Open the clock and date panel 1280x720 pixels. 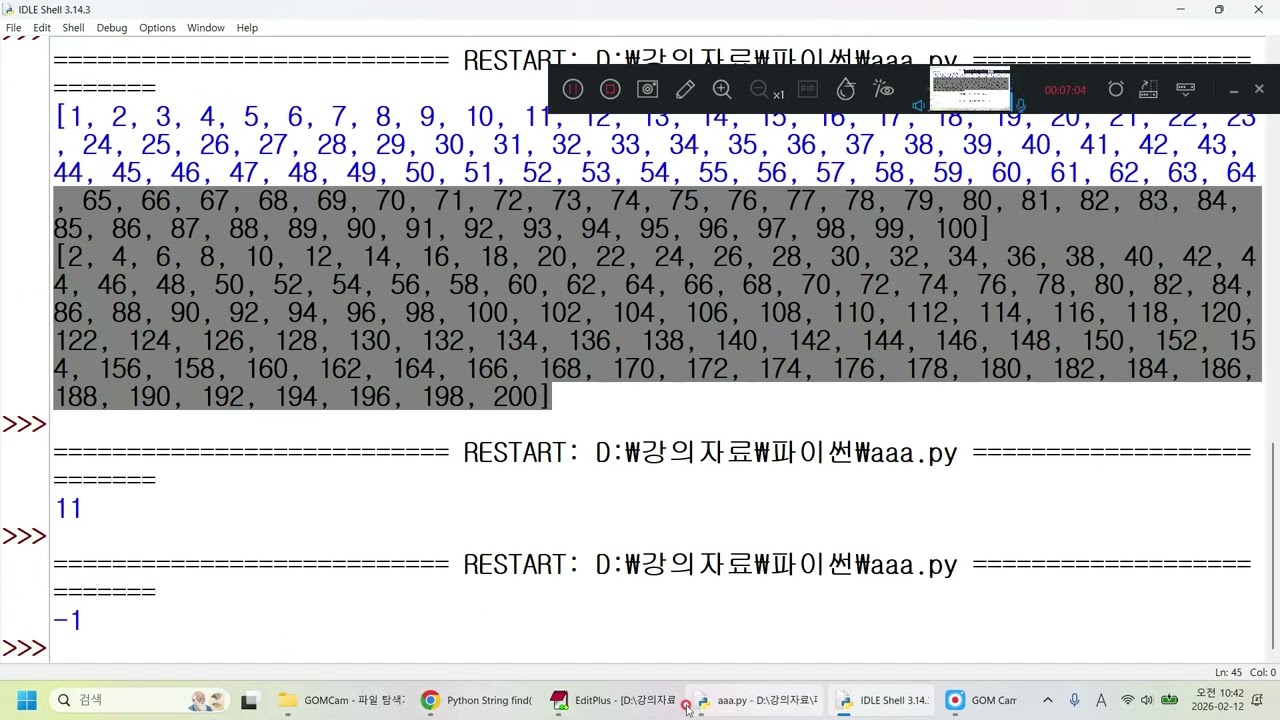pos(1219,700)
